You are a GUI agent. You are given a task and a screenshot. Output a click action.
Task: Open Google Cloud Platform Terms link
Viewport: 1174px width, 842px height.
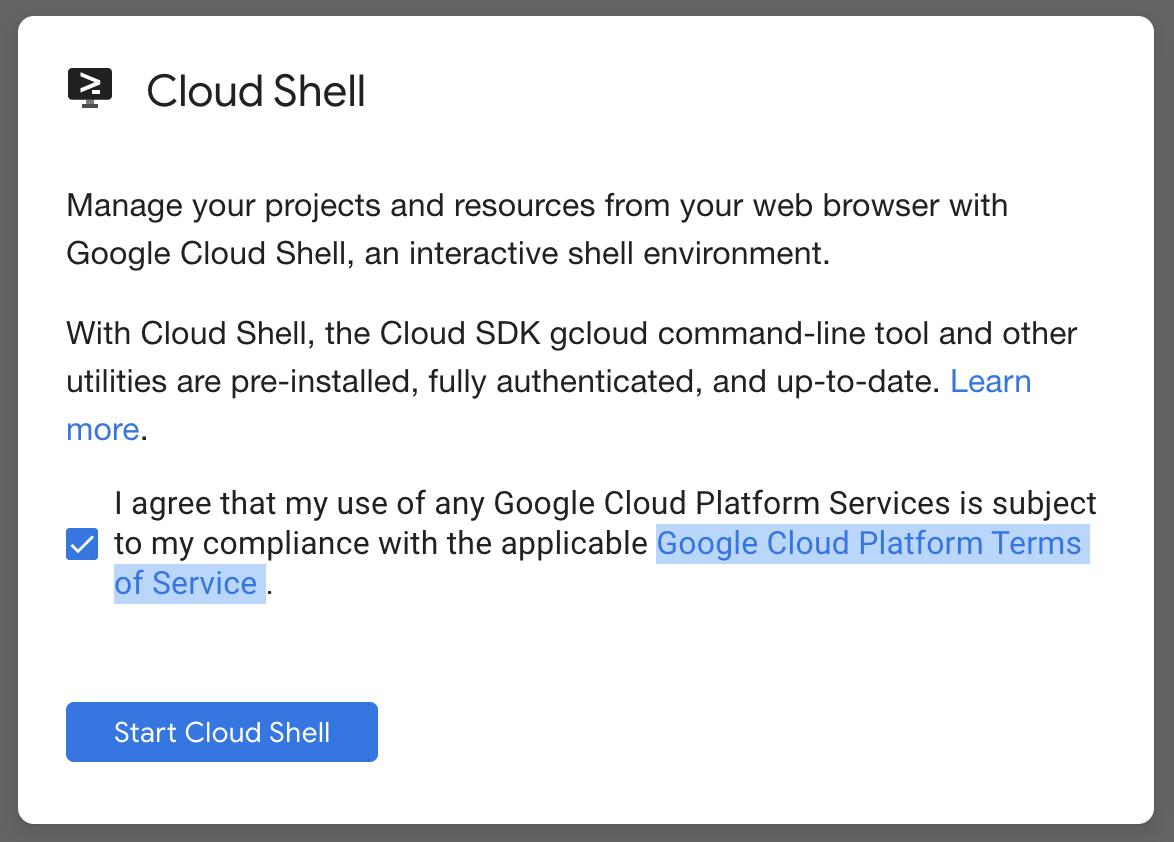coord(868,544)
